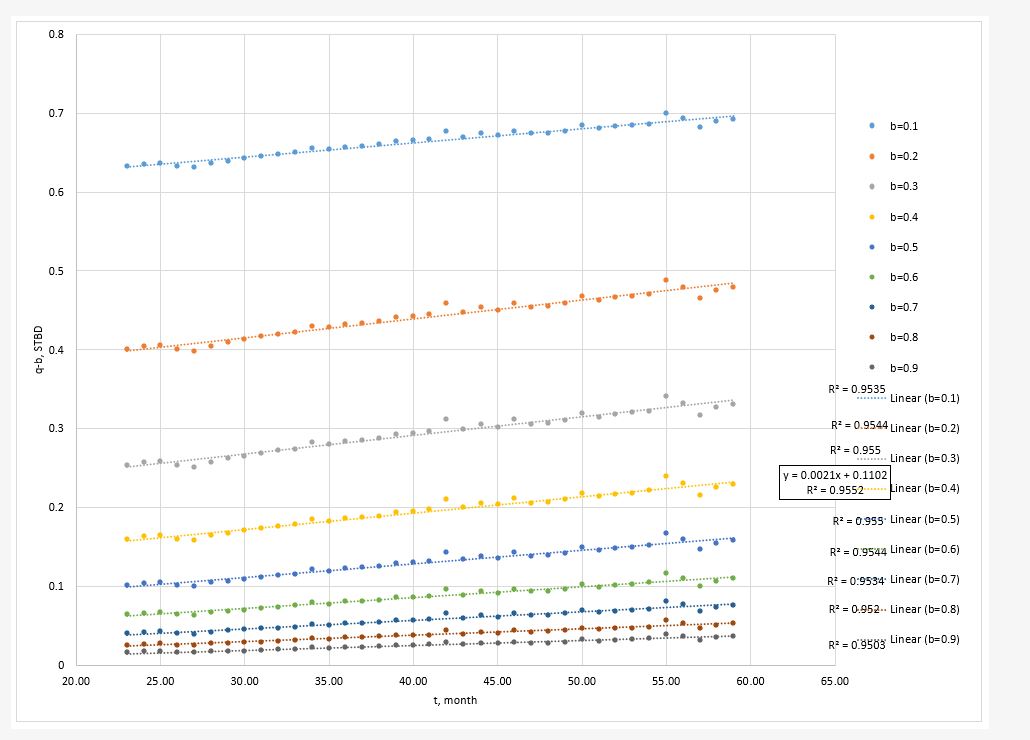This screenshot has height=740, width=1030.
Task: Select the R² = 0.952 trendline label
Action: coord(853,609)
